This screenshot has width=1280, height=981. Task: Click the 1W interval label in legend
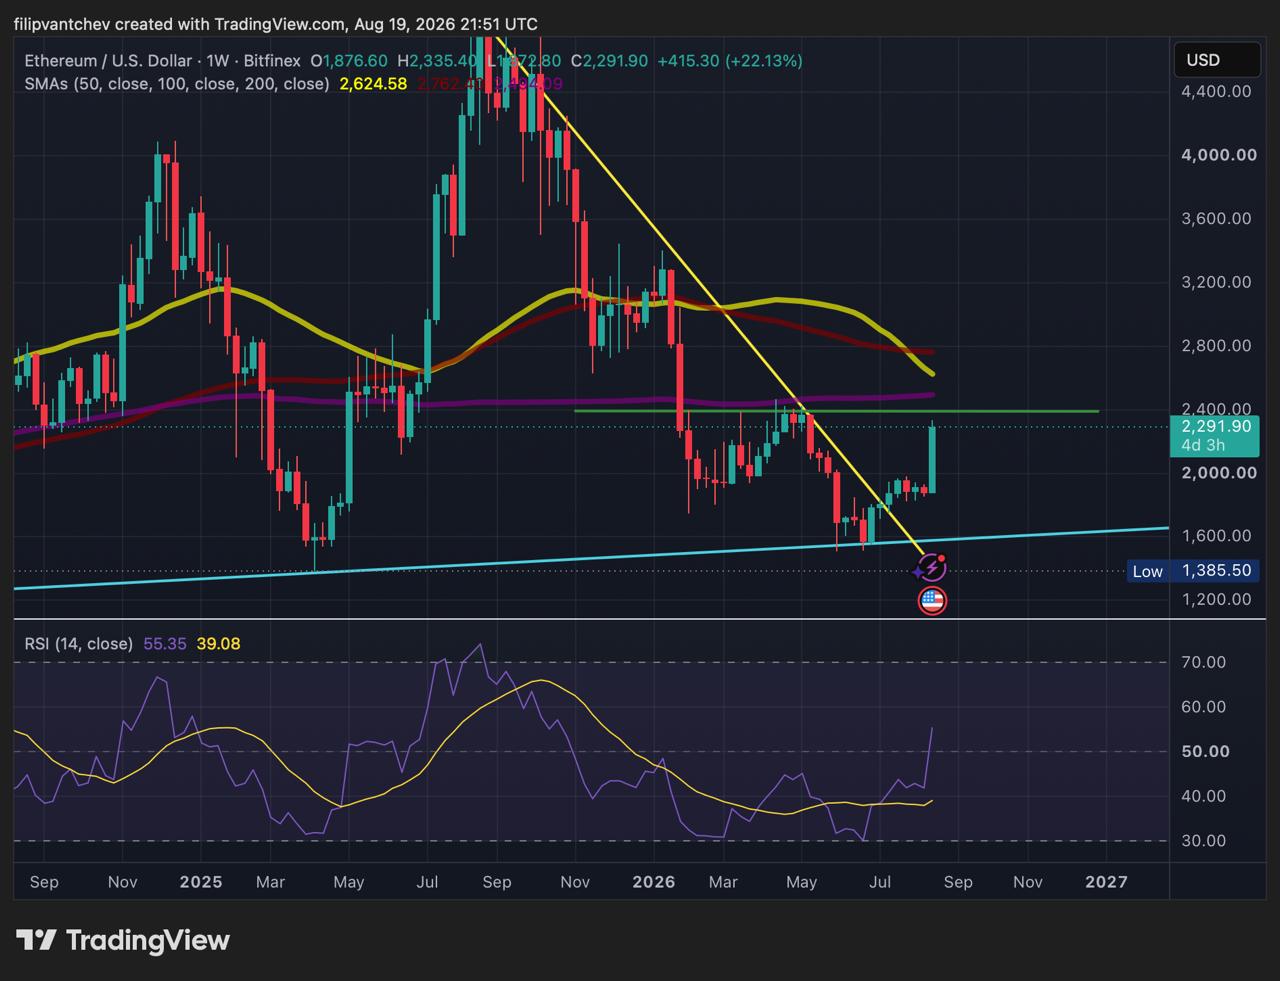pyautogui.click(x=217, y=61)
